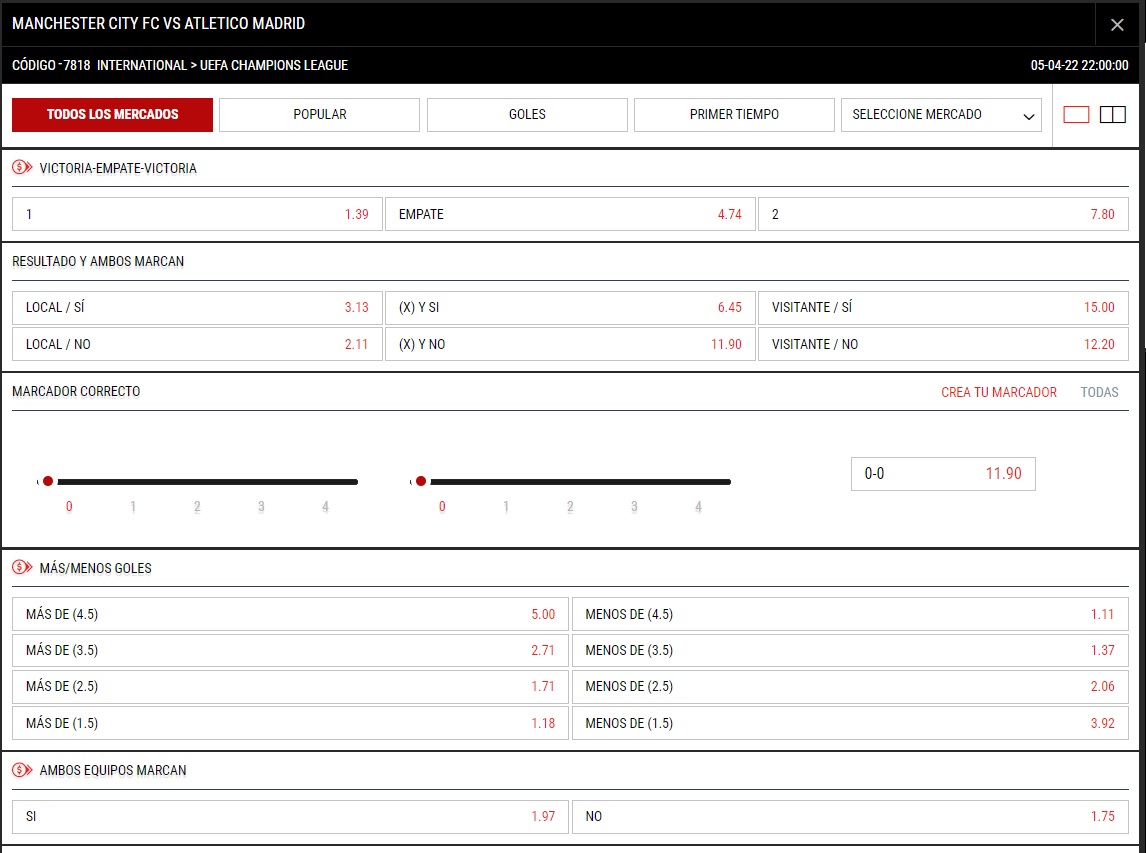
Task: Set home team slider to 4
Action: pyautogui.click(x=325, y=507)
